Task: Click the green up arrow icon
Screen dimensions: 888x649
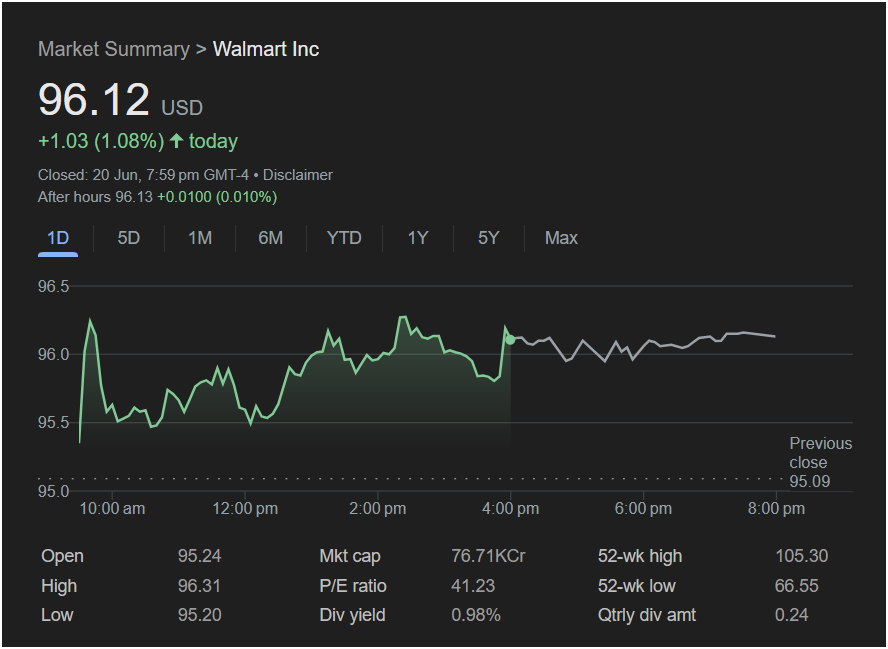Action: [x=176, y=141]
